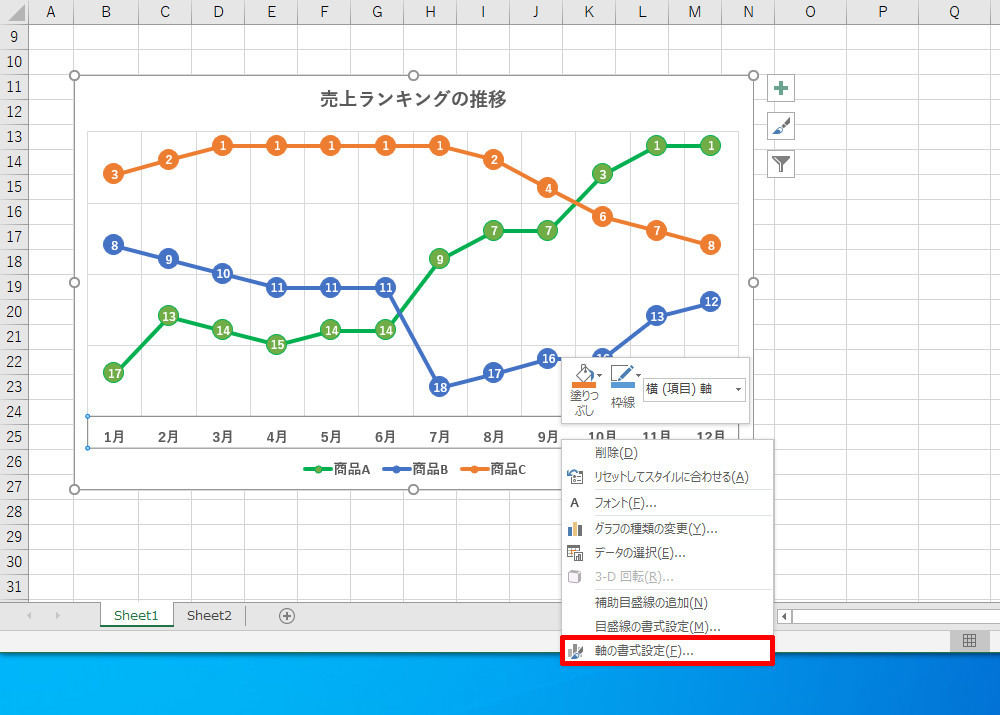Viewport: 1000px width, 715px height.
Task: Choose 補助目盛線の追加(N) menu item
Action: pos(667,603)
